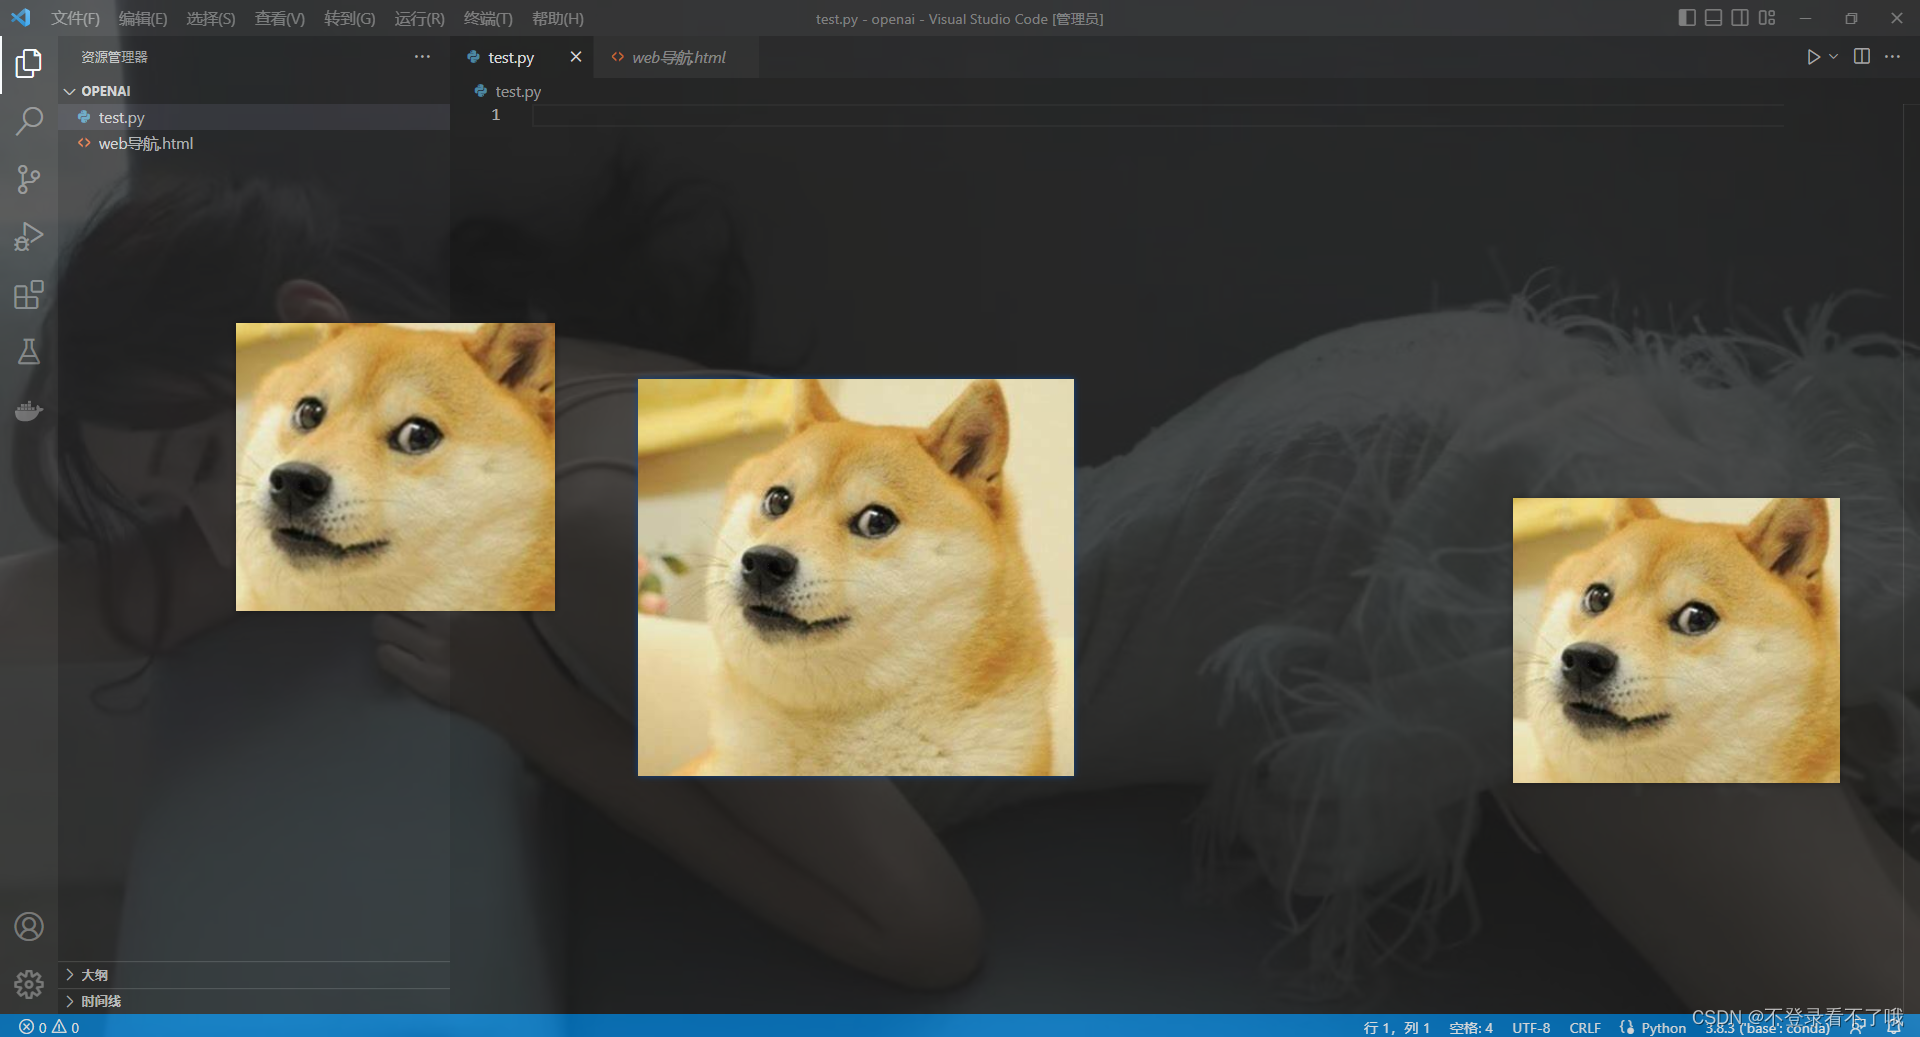Click test.py in the breadcrumb

pos(518,91)
